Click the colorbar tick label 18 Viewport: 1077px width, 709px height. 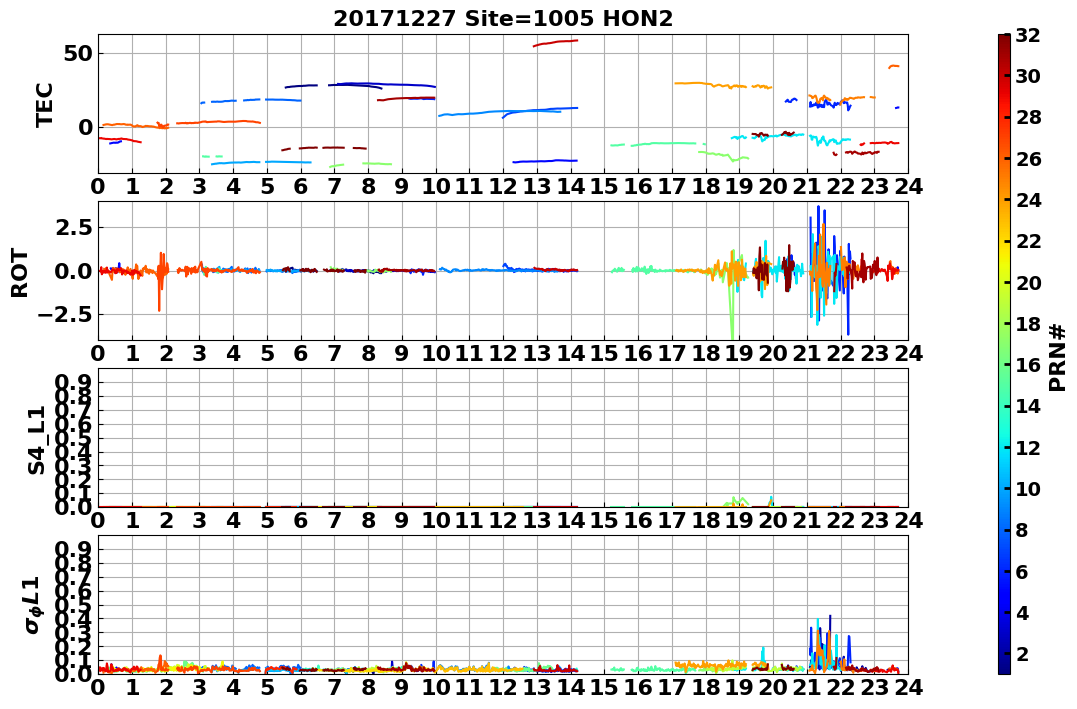(x=1028, y=324)
